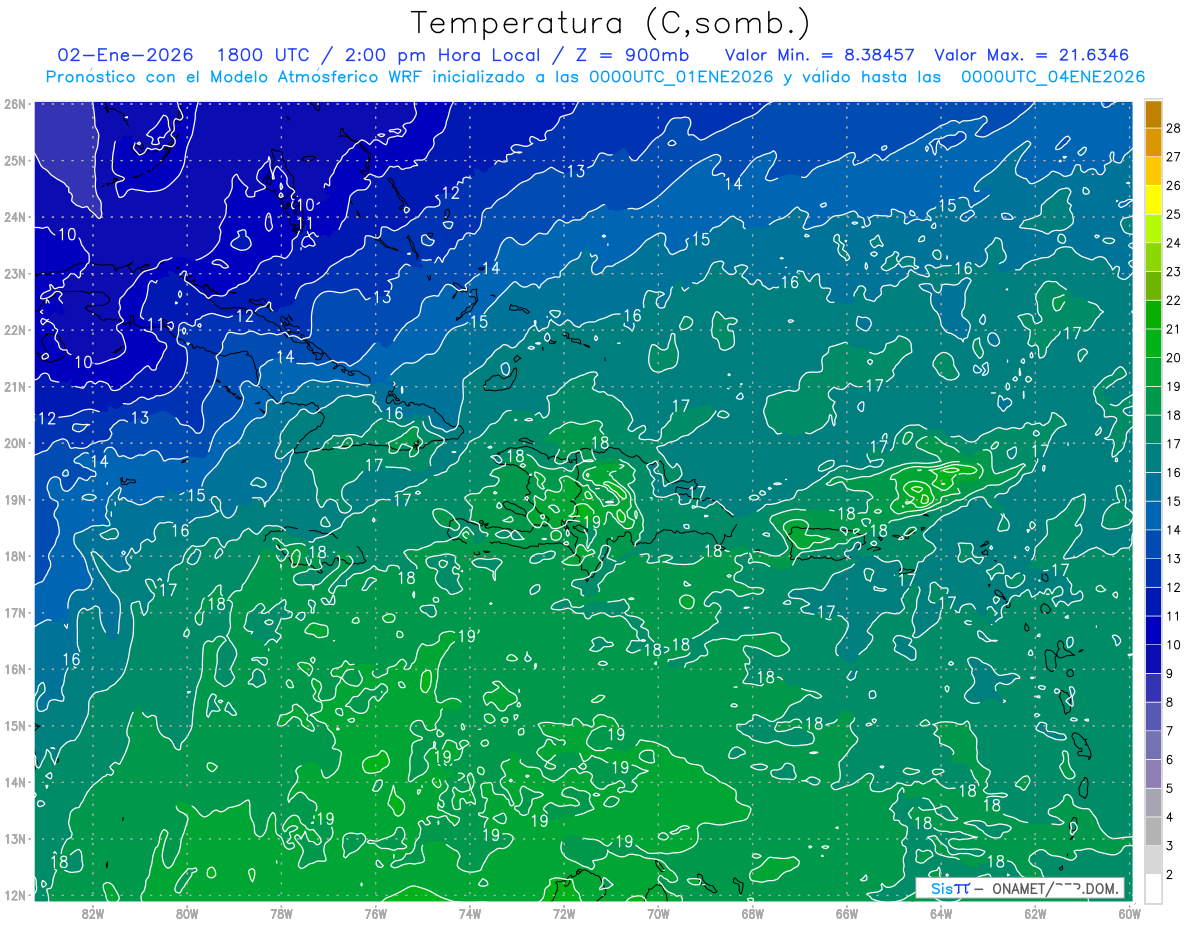The height and width of the screenshot is (927, 1200).
Task: Click the '16N' latitude axis label
Action: pos(15,669)
